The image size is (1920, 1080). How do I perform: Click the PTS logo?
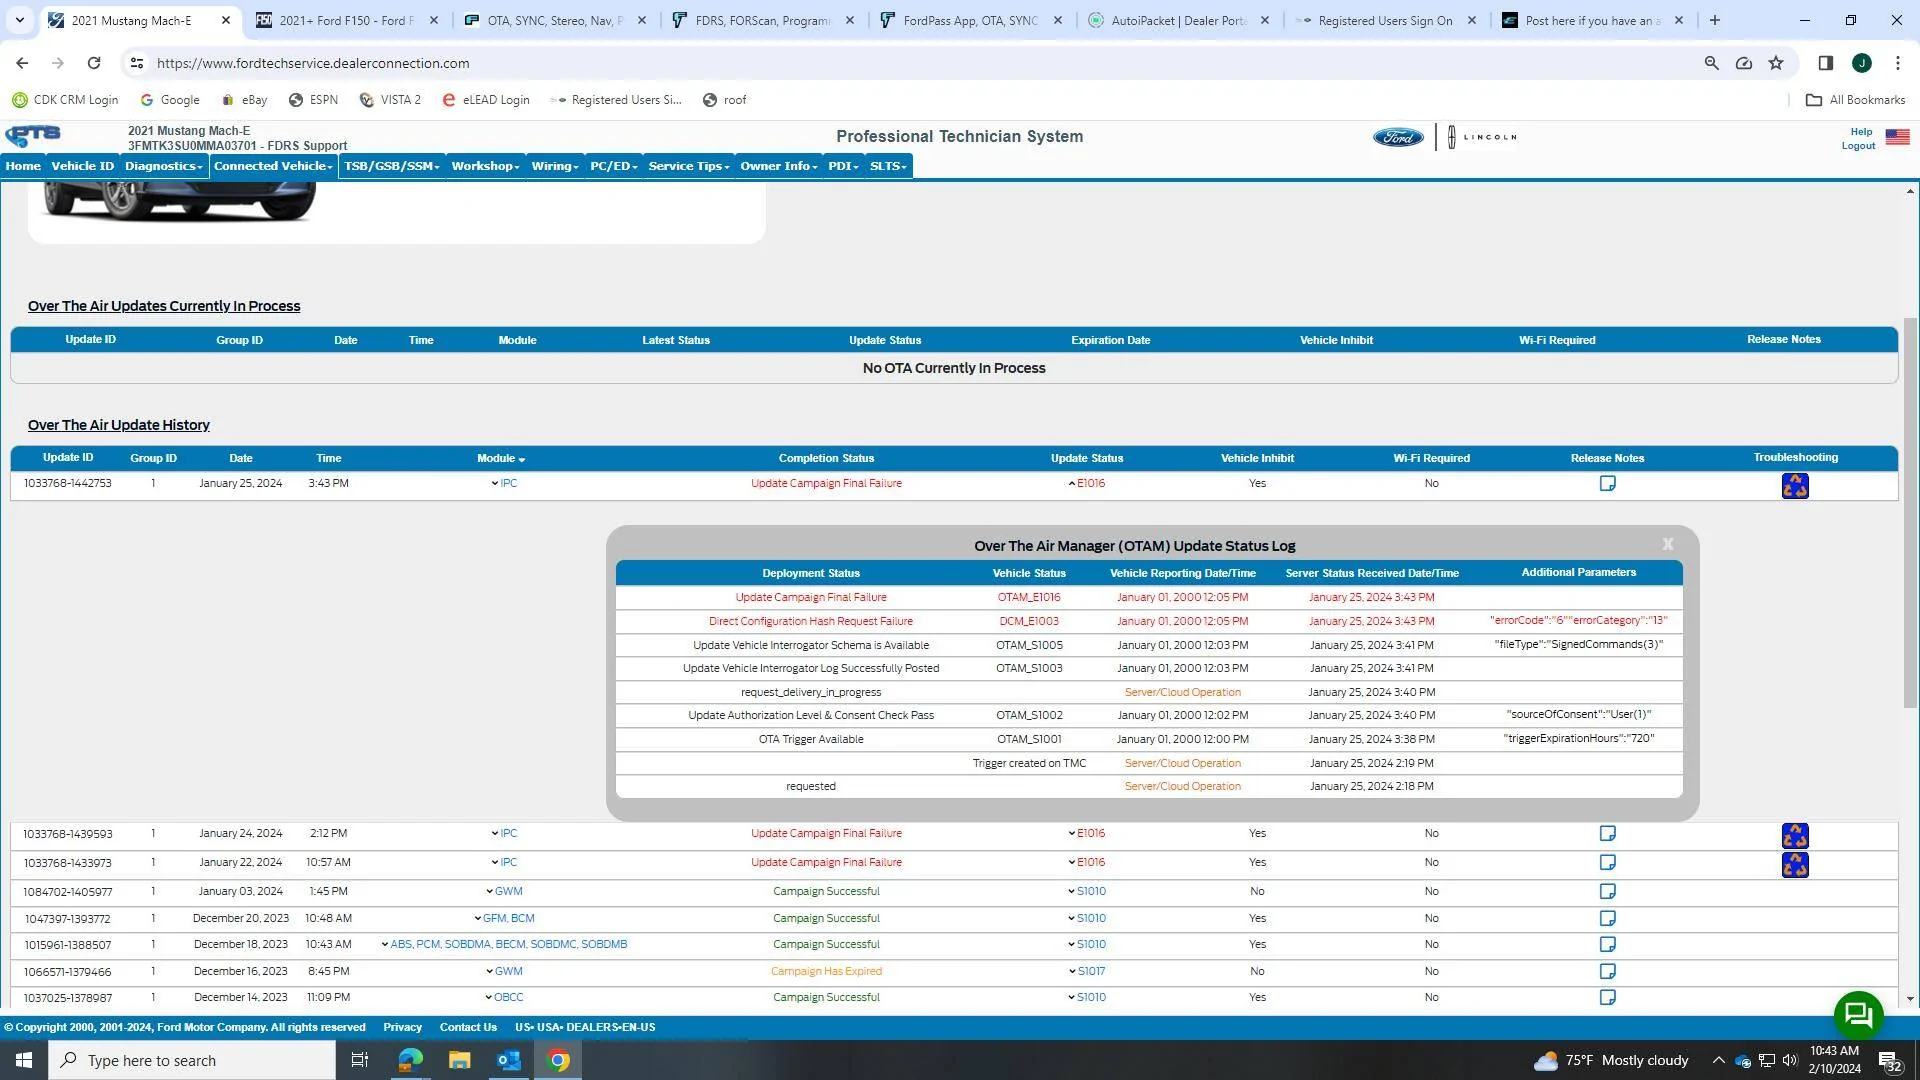(x=33, y=136)
